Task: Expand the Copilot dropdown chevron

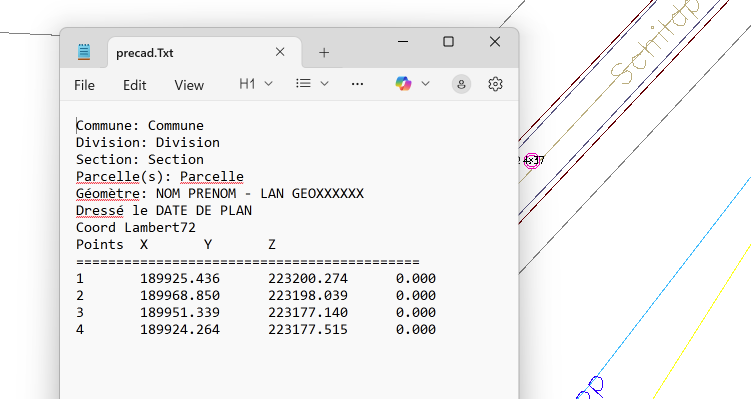Action: tap(425, 84)
